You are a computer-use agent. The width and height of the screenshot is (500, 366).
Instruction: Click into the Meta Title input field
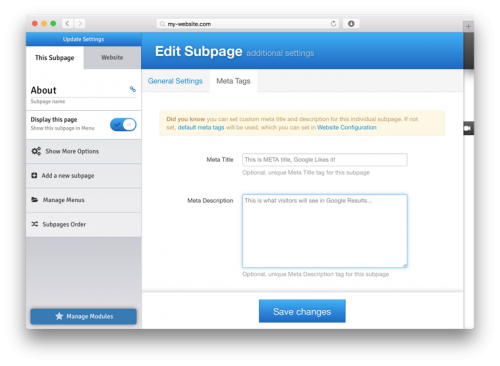[x=325, y=160]
